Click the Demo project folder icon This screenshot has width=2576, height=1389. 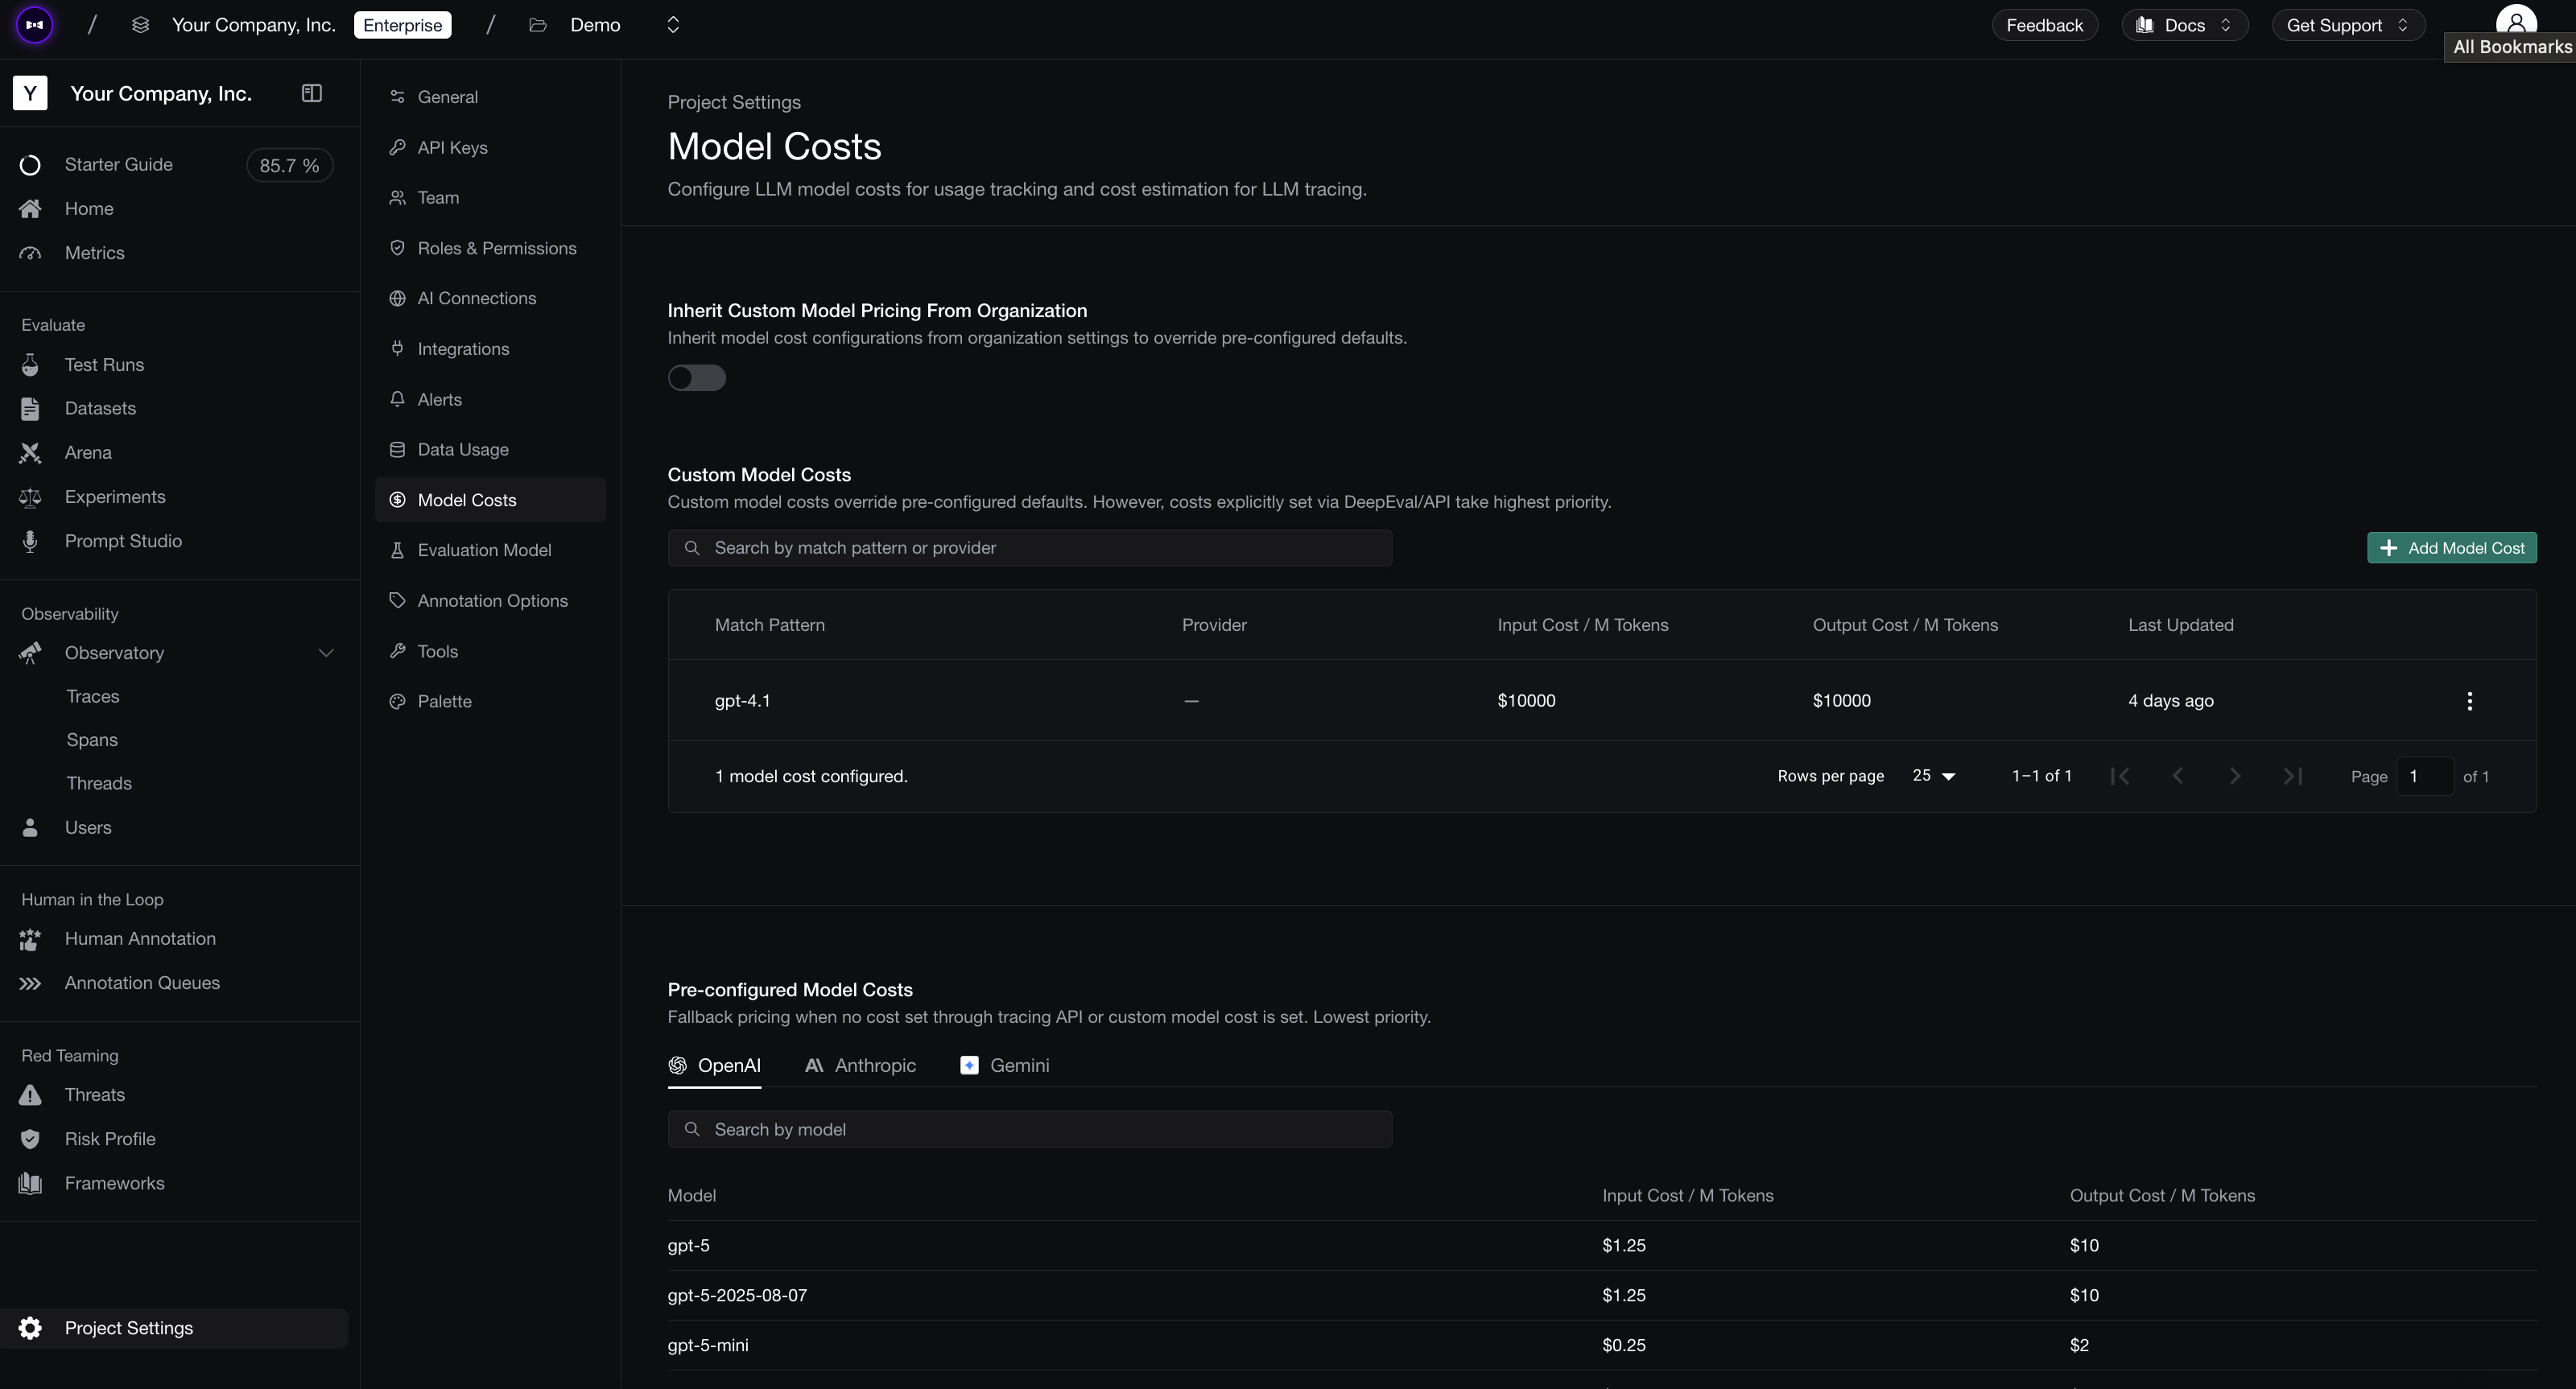(x=538, y=25)
